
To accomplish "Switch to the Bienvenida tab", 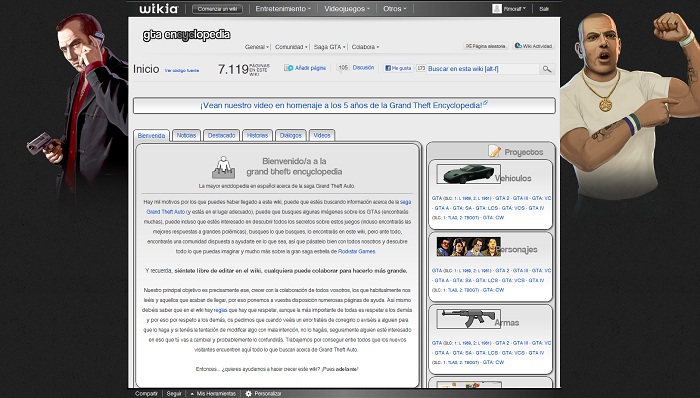I will 151,136.
